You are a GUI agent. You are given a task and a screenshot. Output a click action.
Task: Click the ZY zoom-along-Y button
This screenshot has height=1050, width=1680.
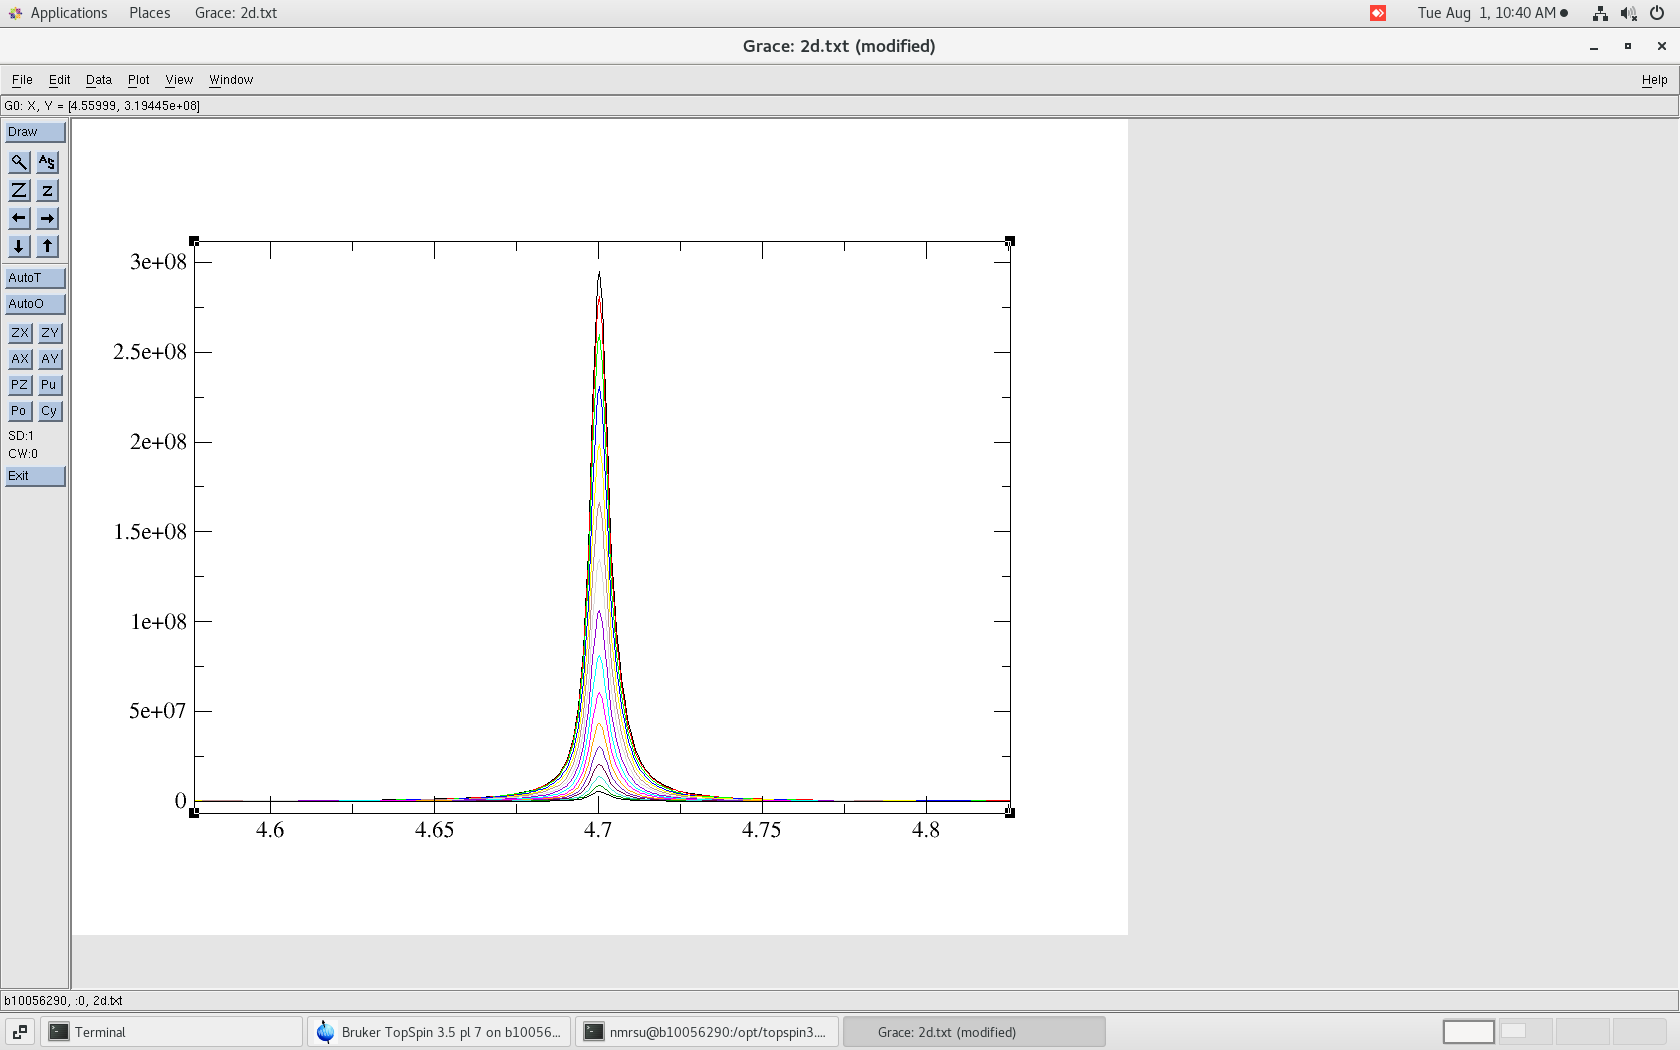coord(50,333)
